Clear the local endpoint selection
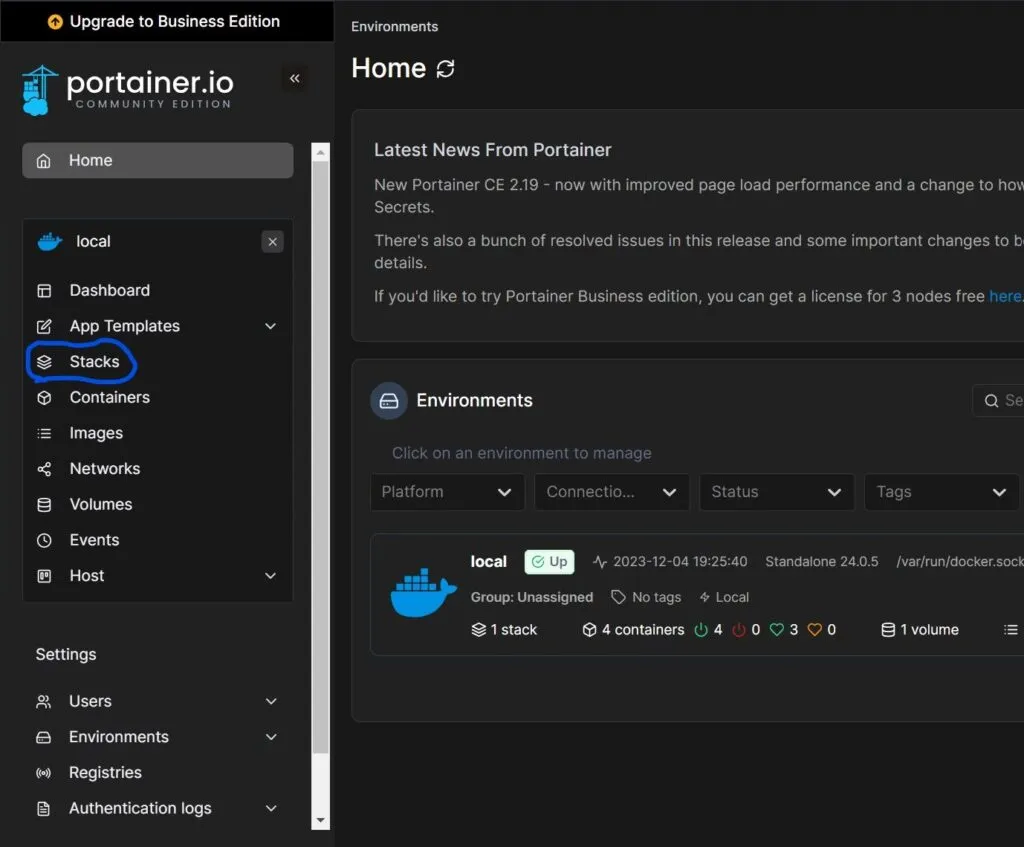This screenshot has width=1024, height=847. pyautogui.click(x=272, y=241)
